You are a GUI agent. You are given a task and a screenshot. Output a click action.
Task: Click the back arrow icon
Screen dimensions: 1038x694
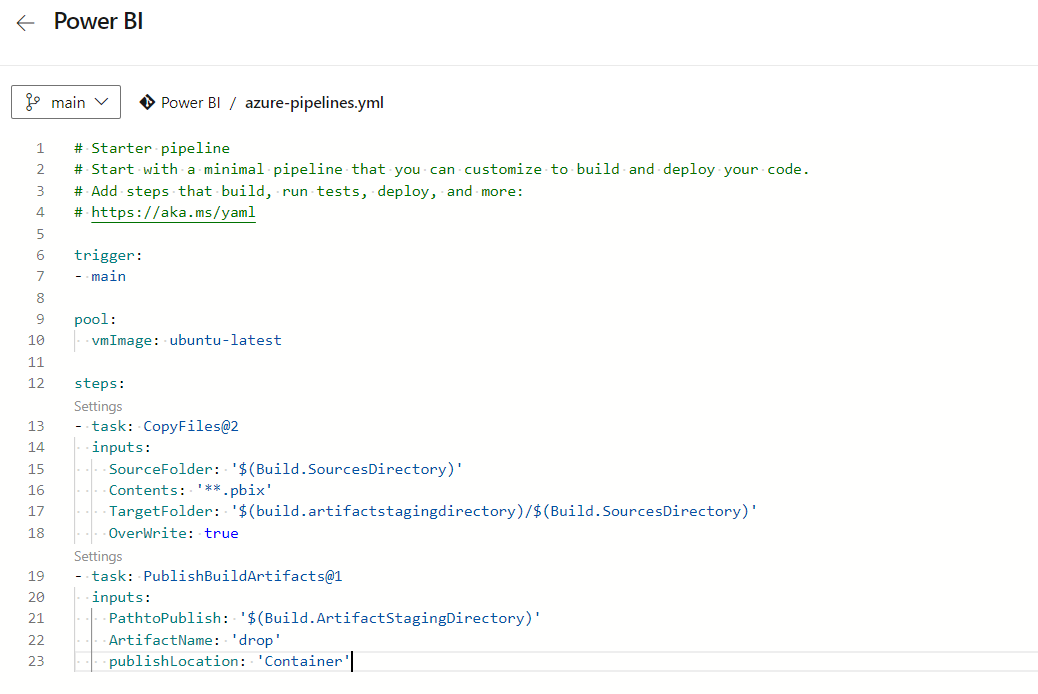[x=25, y=22]
